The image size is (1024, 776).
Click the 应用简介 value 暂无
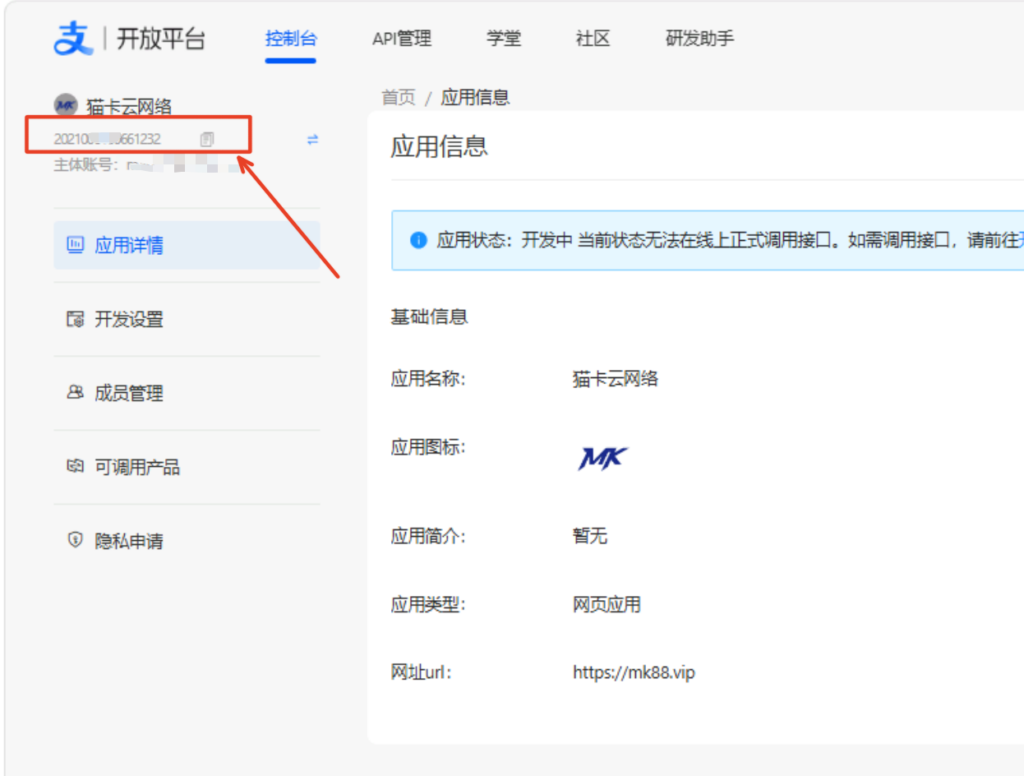click(x=590, y=536)
